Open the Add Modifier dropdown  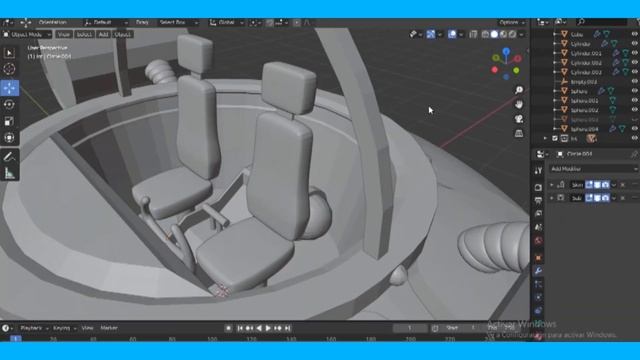coord(594,169)
